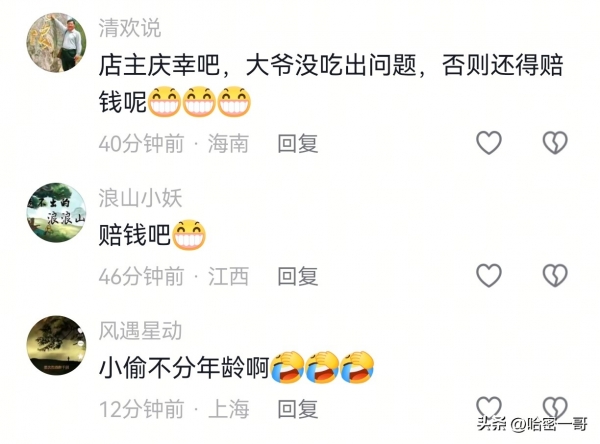Dislike the 清欢说 comment with broken heart
The width and height of the screenshot is (600, 444).
tap(555, 143)
